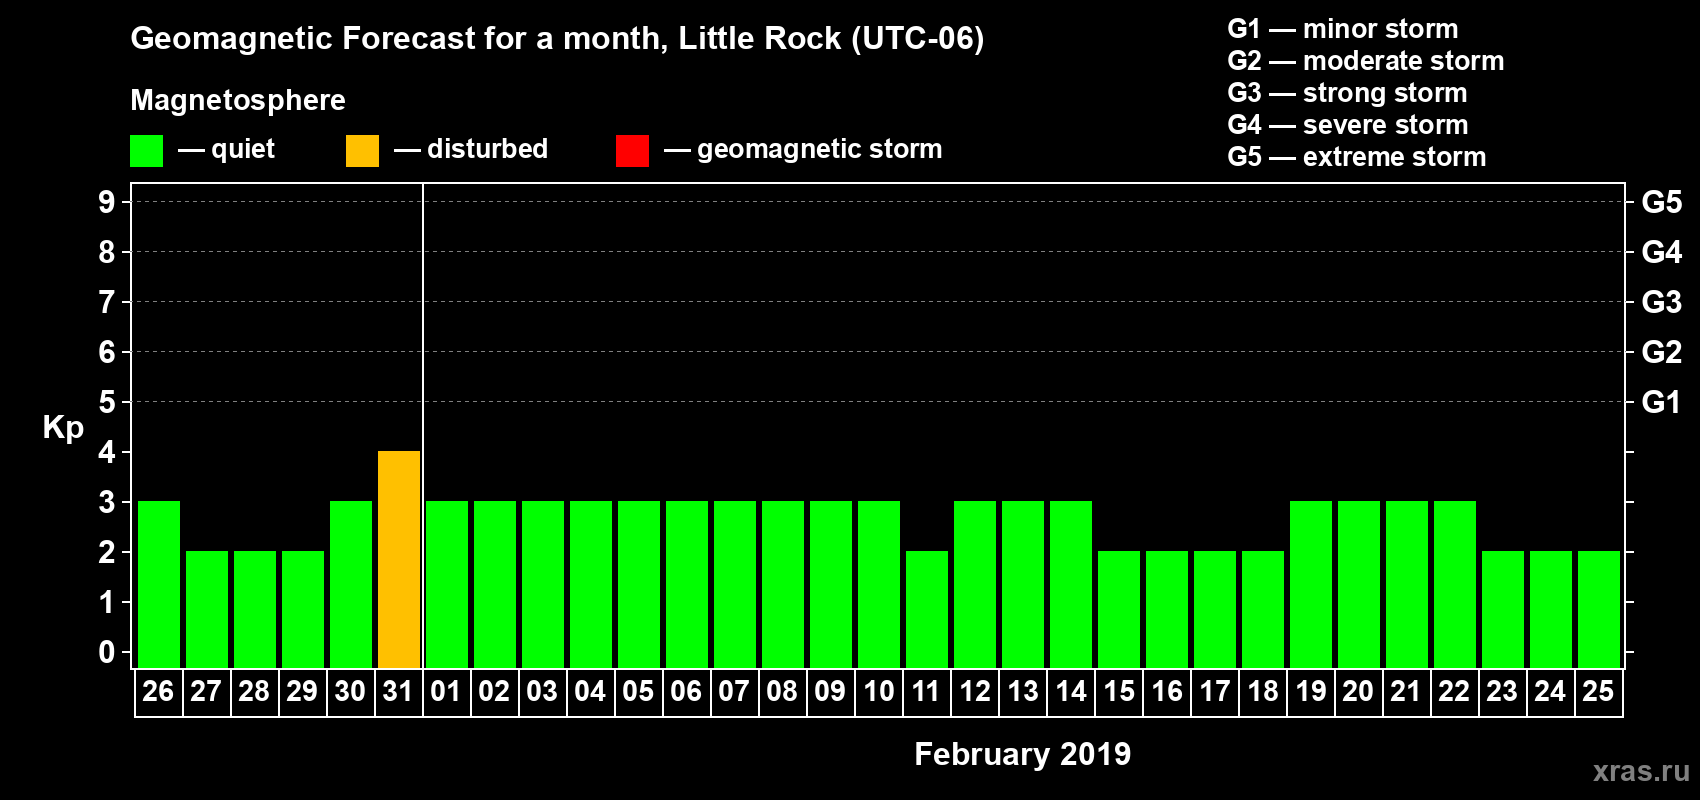Click the chart title text
1700x800 pixels.
click(x=557, y=39)
